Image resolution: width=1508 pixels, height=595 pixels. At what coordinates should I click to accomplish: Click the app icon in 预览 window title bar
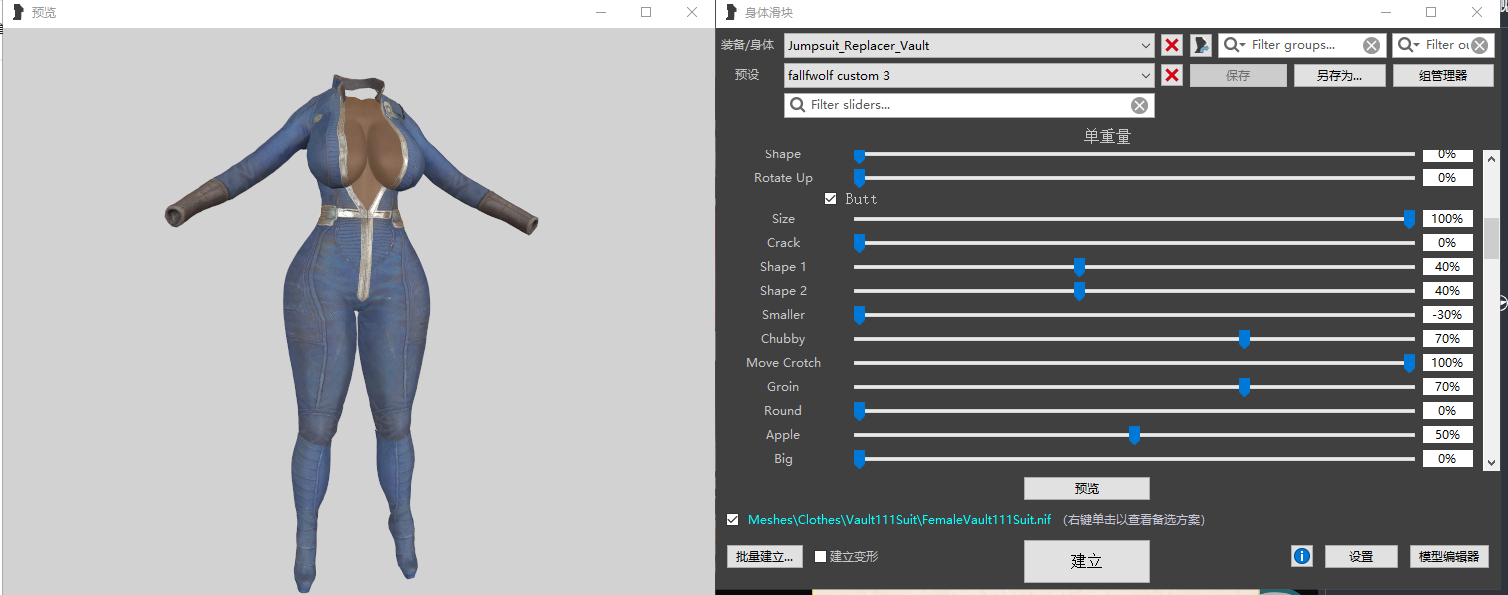[17, 12]
